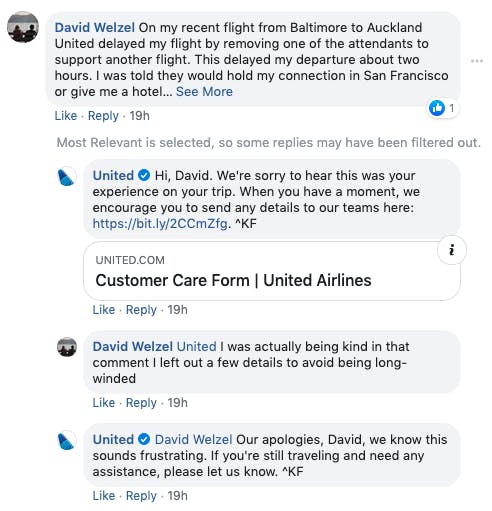Click David Welzel's small reply avatar
This screenshot has height=511, width=492.
67,347
